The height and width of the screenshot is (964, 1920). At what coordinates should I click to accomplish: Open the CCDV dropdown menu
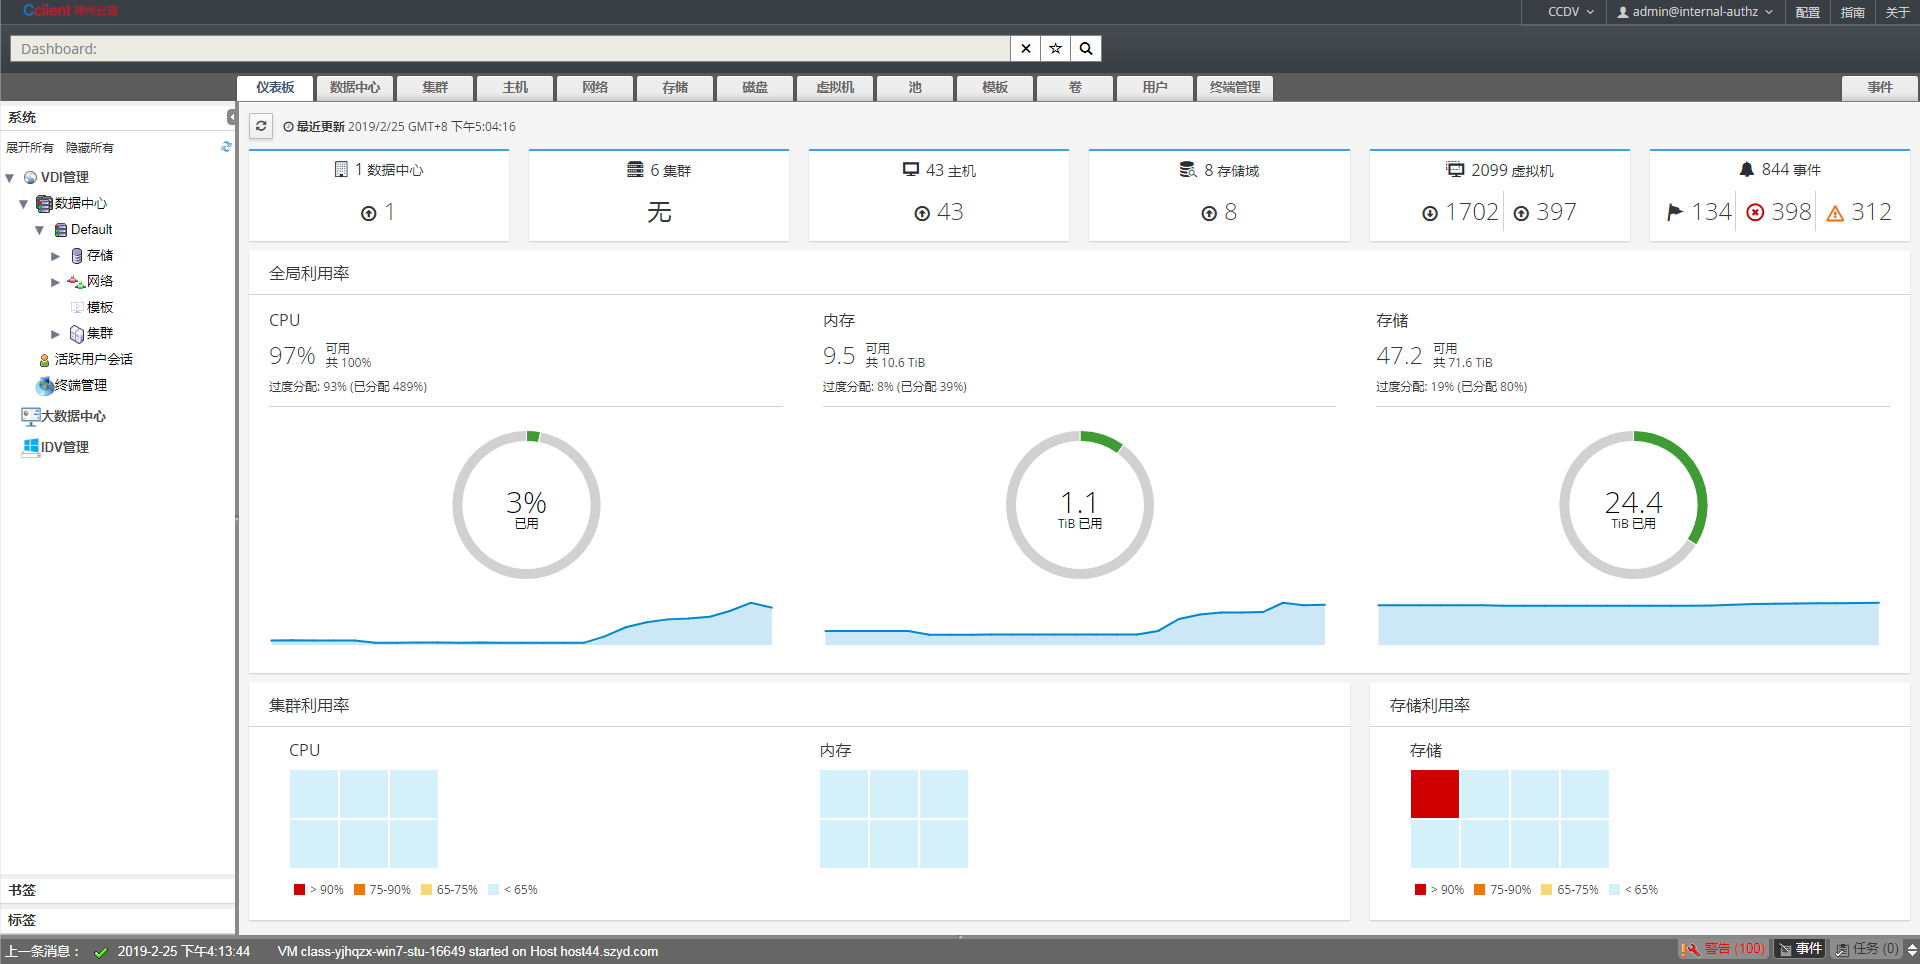tap(1570, 12)
